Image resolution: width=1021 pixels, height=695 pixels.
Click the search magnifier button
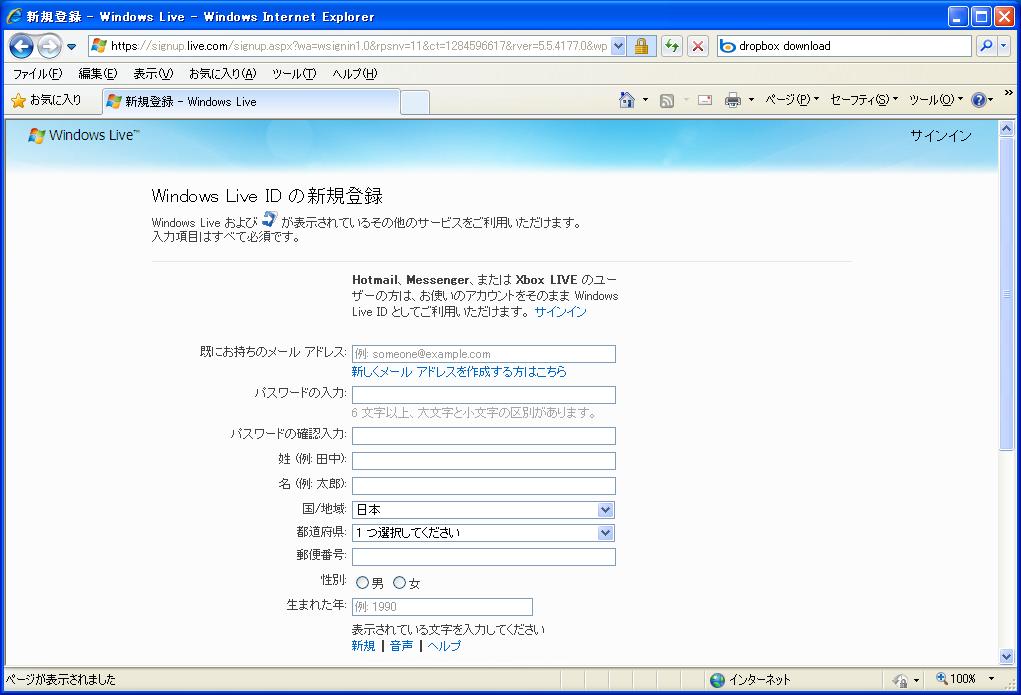click(986, 46)
